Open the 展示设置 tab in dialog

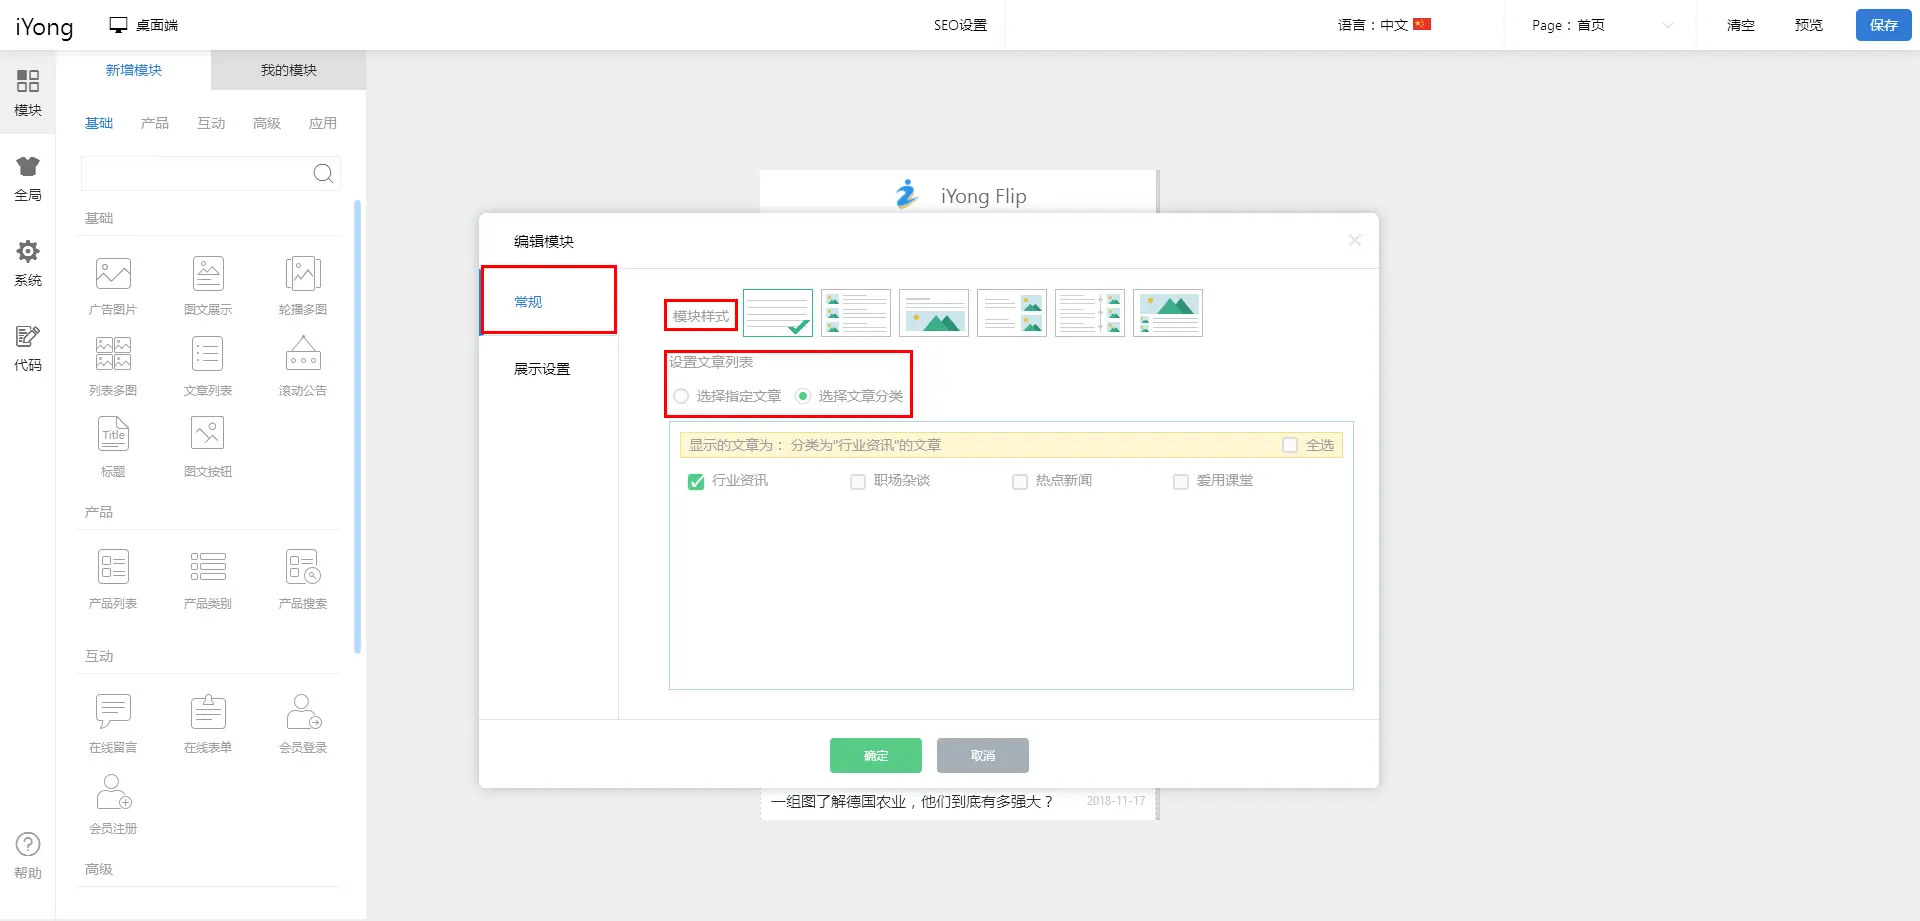pos(542,369)
